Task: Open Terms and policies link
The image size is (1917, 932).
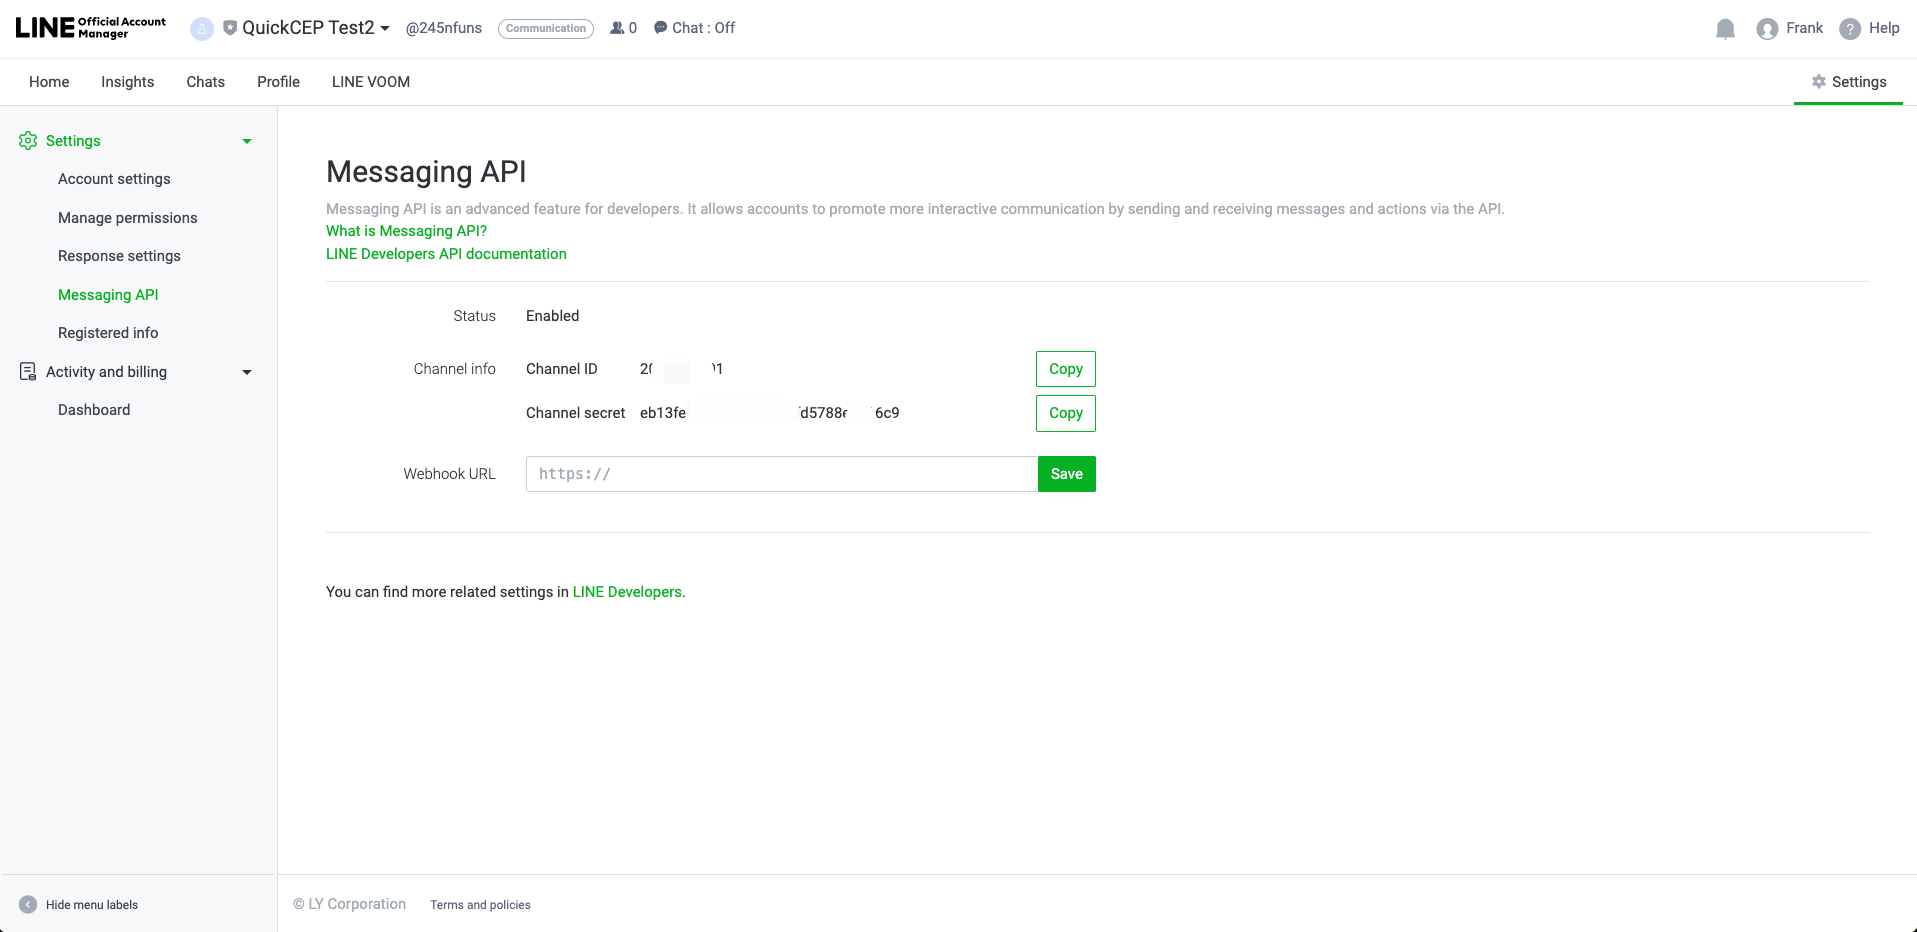Action: pyautogui.click(x=480, y=905)
